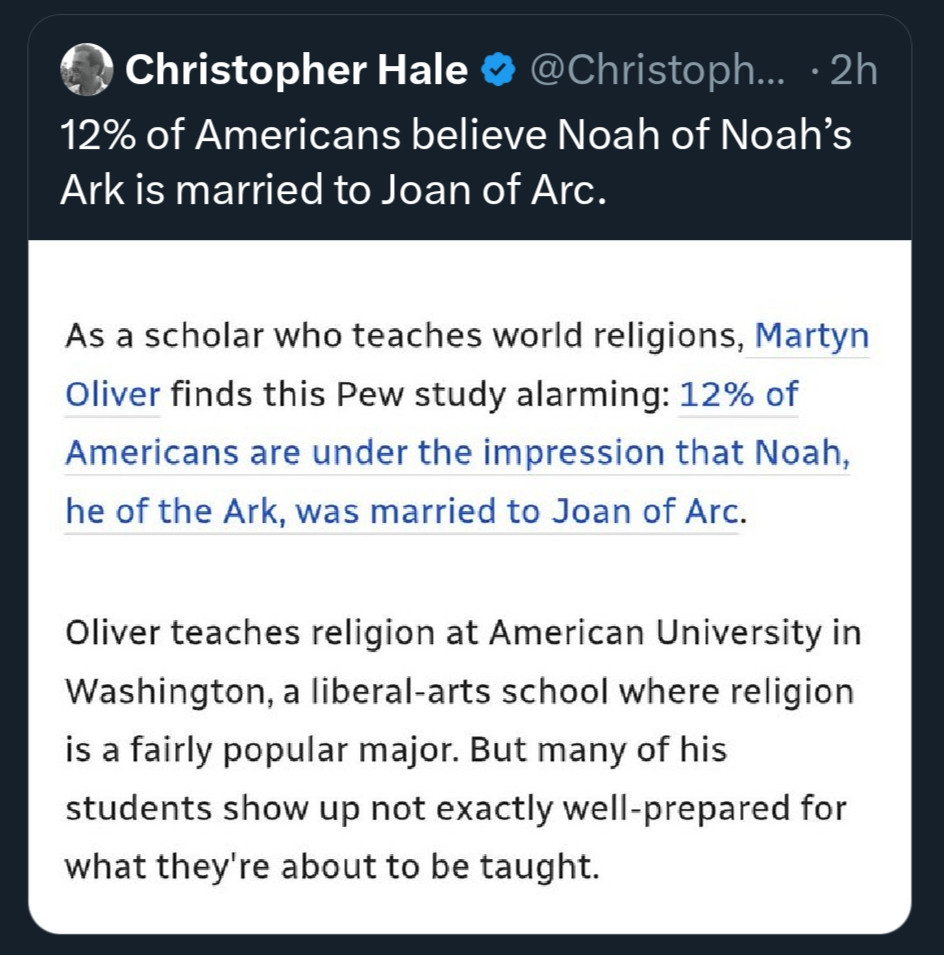Click the 'Oliver' hyperlink on second line
Screen dimensions: 944x955
112,394
